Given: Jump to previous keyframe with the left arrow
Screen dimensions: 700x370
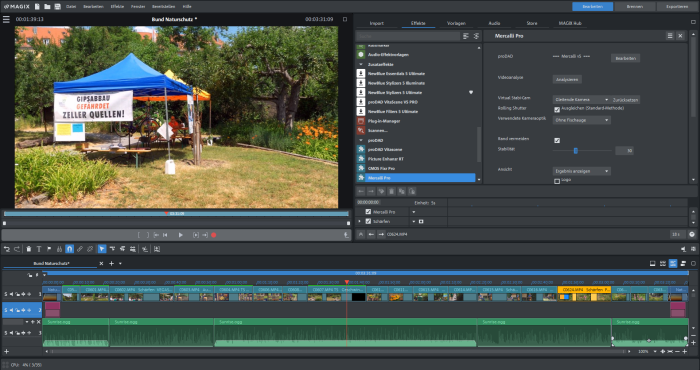Looking at the screenshot, I should (x=361, y=191).
